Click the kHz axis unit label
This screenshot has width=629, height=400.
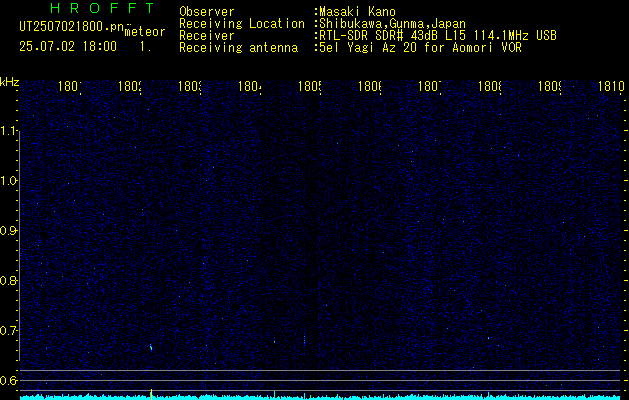9,82
